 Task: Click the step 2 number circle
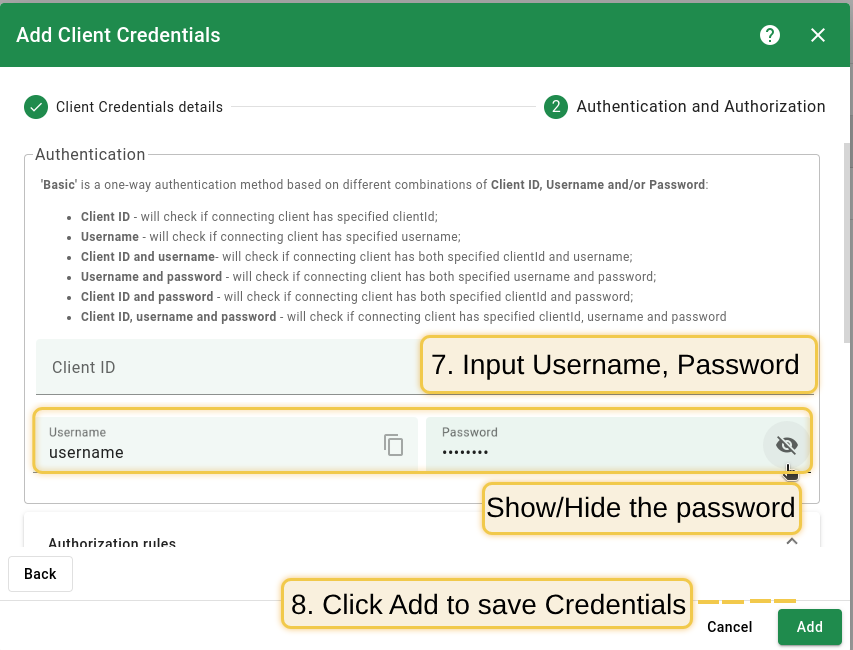[556, 107]
